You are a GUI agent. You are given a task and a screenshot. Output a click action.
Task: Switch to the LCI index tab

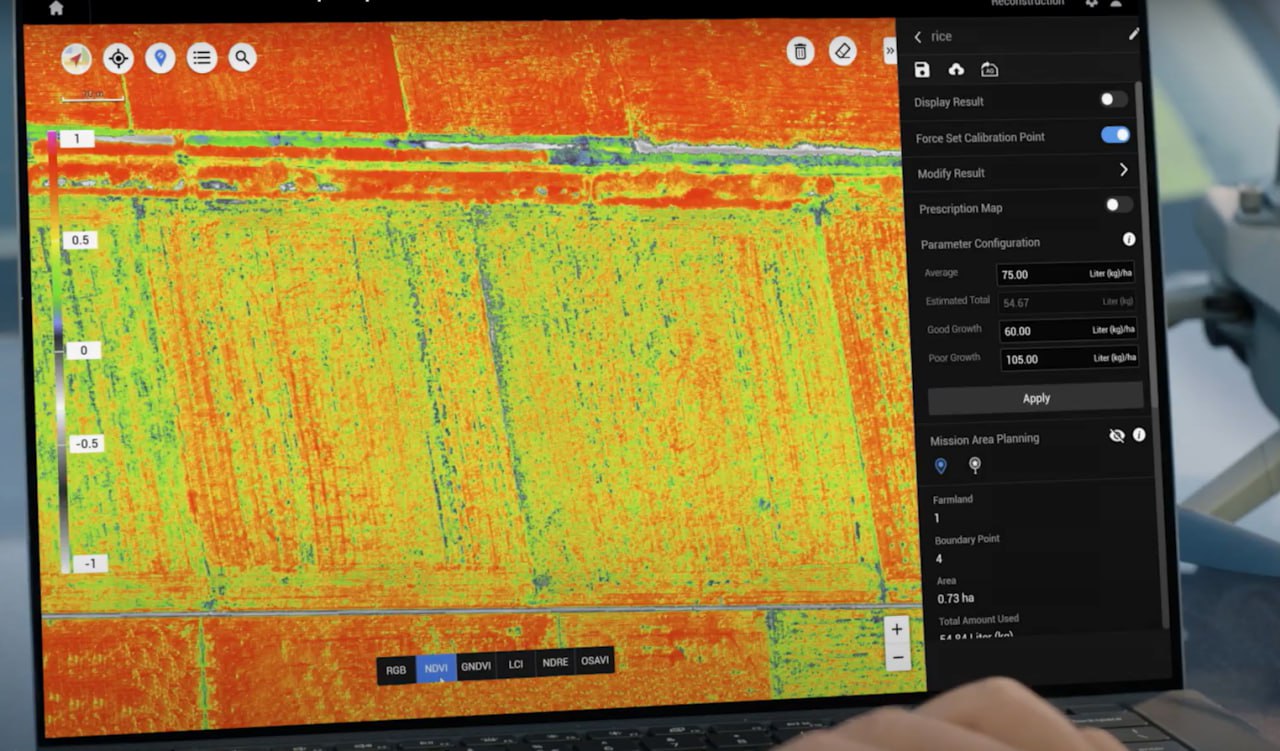click(516, 664)
